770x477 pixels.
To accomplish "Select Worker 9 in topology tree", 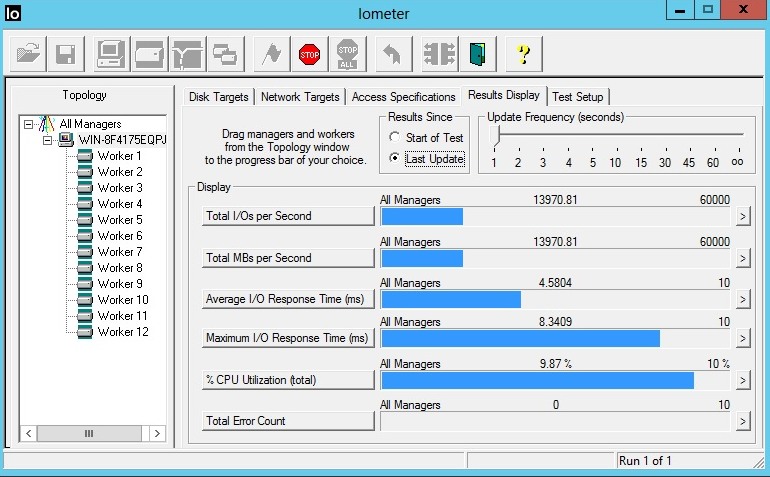I will point(120,284).
